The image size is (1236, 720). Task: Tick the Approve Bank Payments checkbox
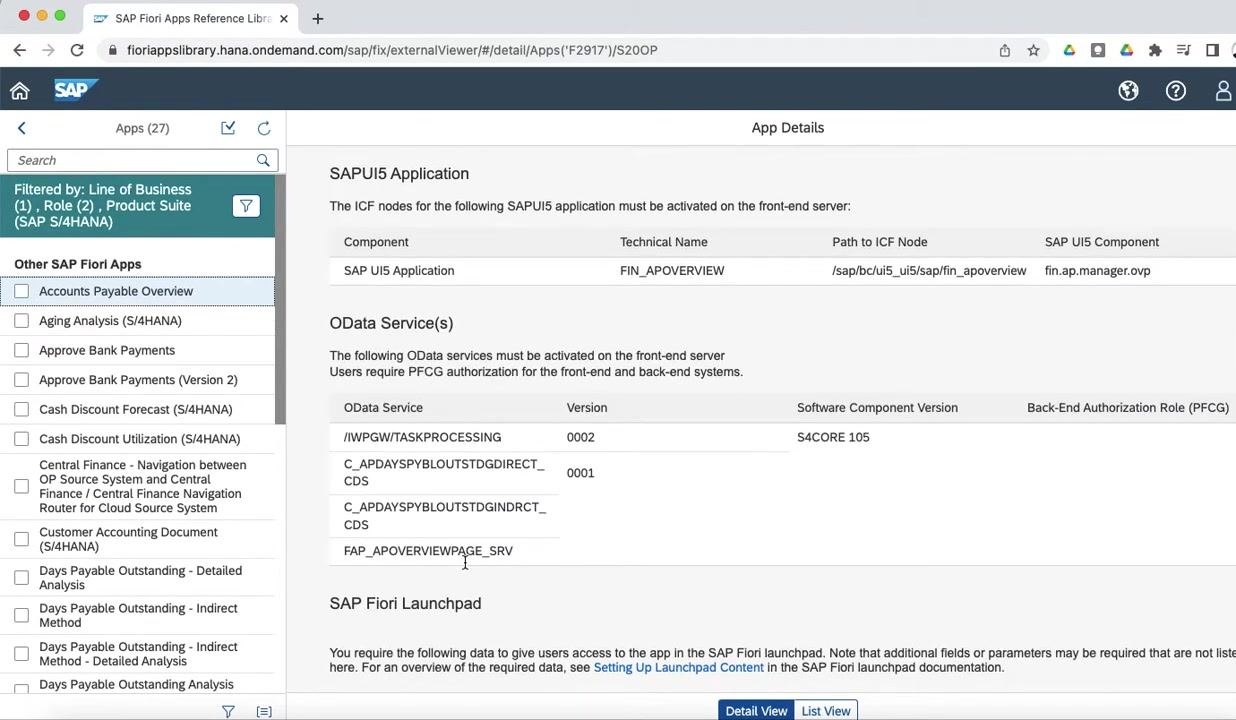coord(22,350)
